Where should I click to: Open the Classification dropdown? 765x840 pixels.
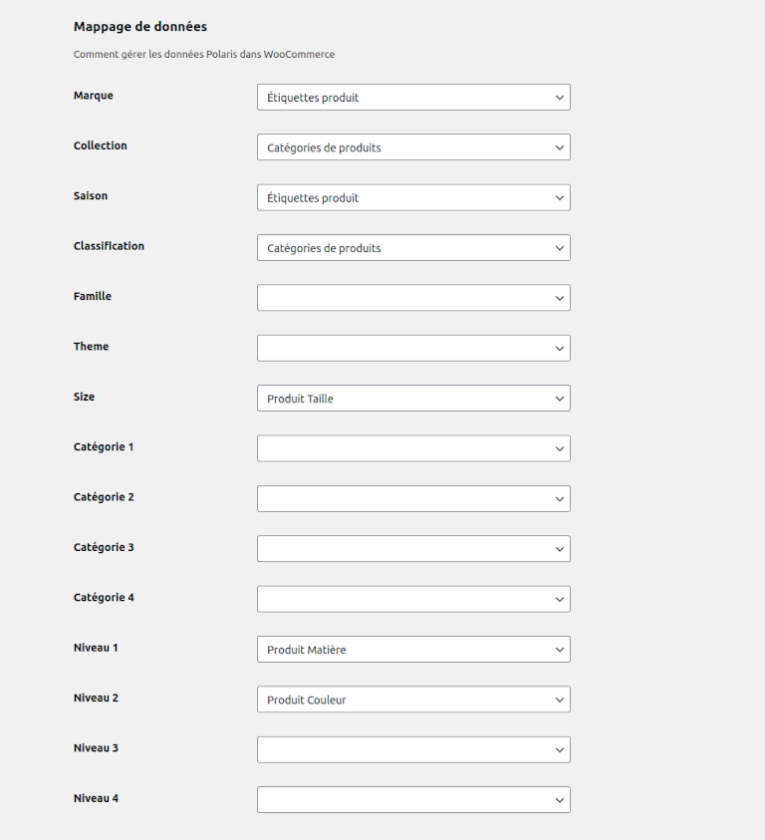click(x=414, y=248)
